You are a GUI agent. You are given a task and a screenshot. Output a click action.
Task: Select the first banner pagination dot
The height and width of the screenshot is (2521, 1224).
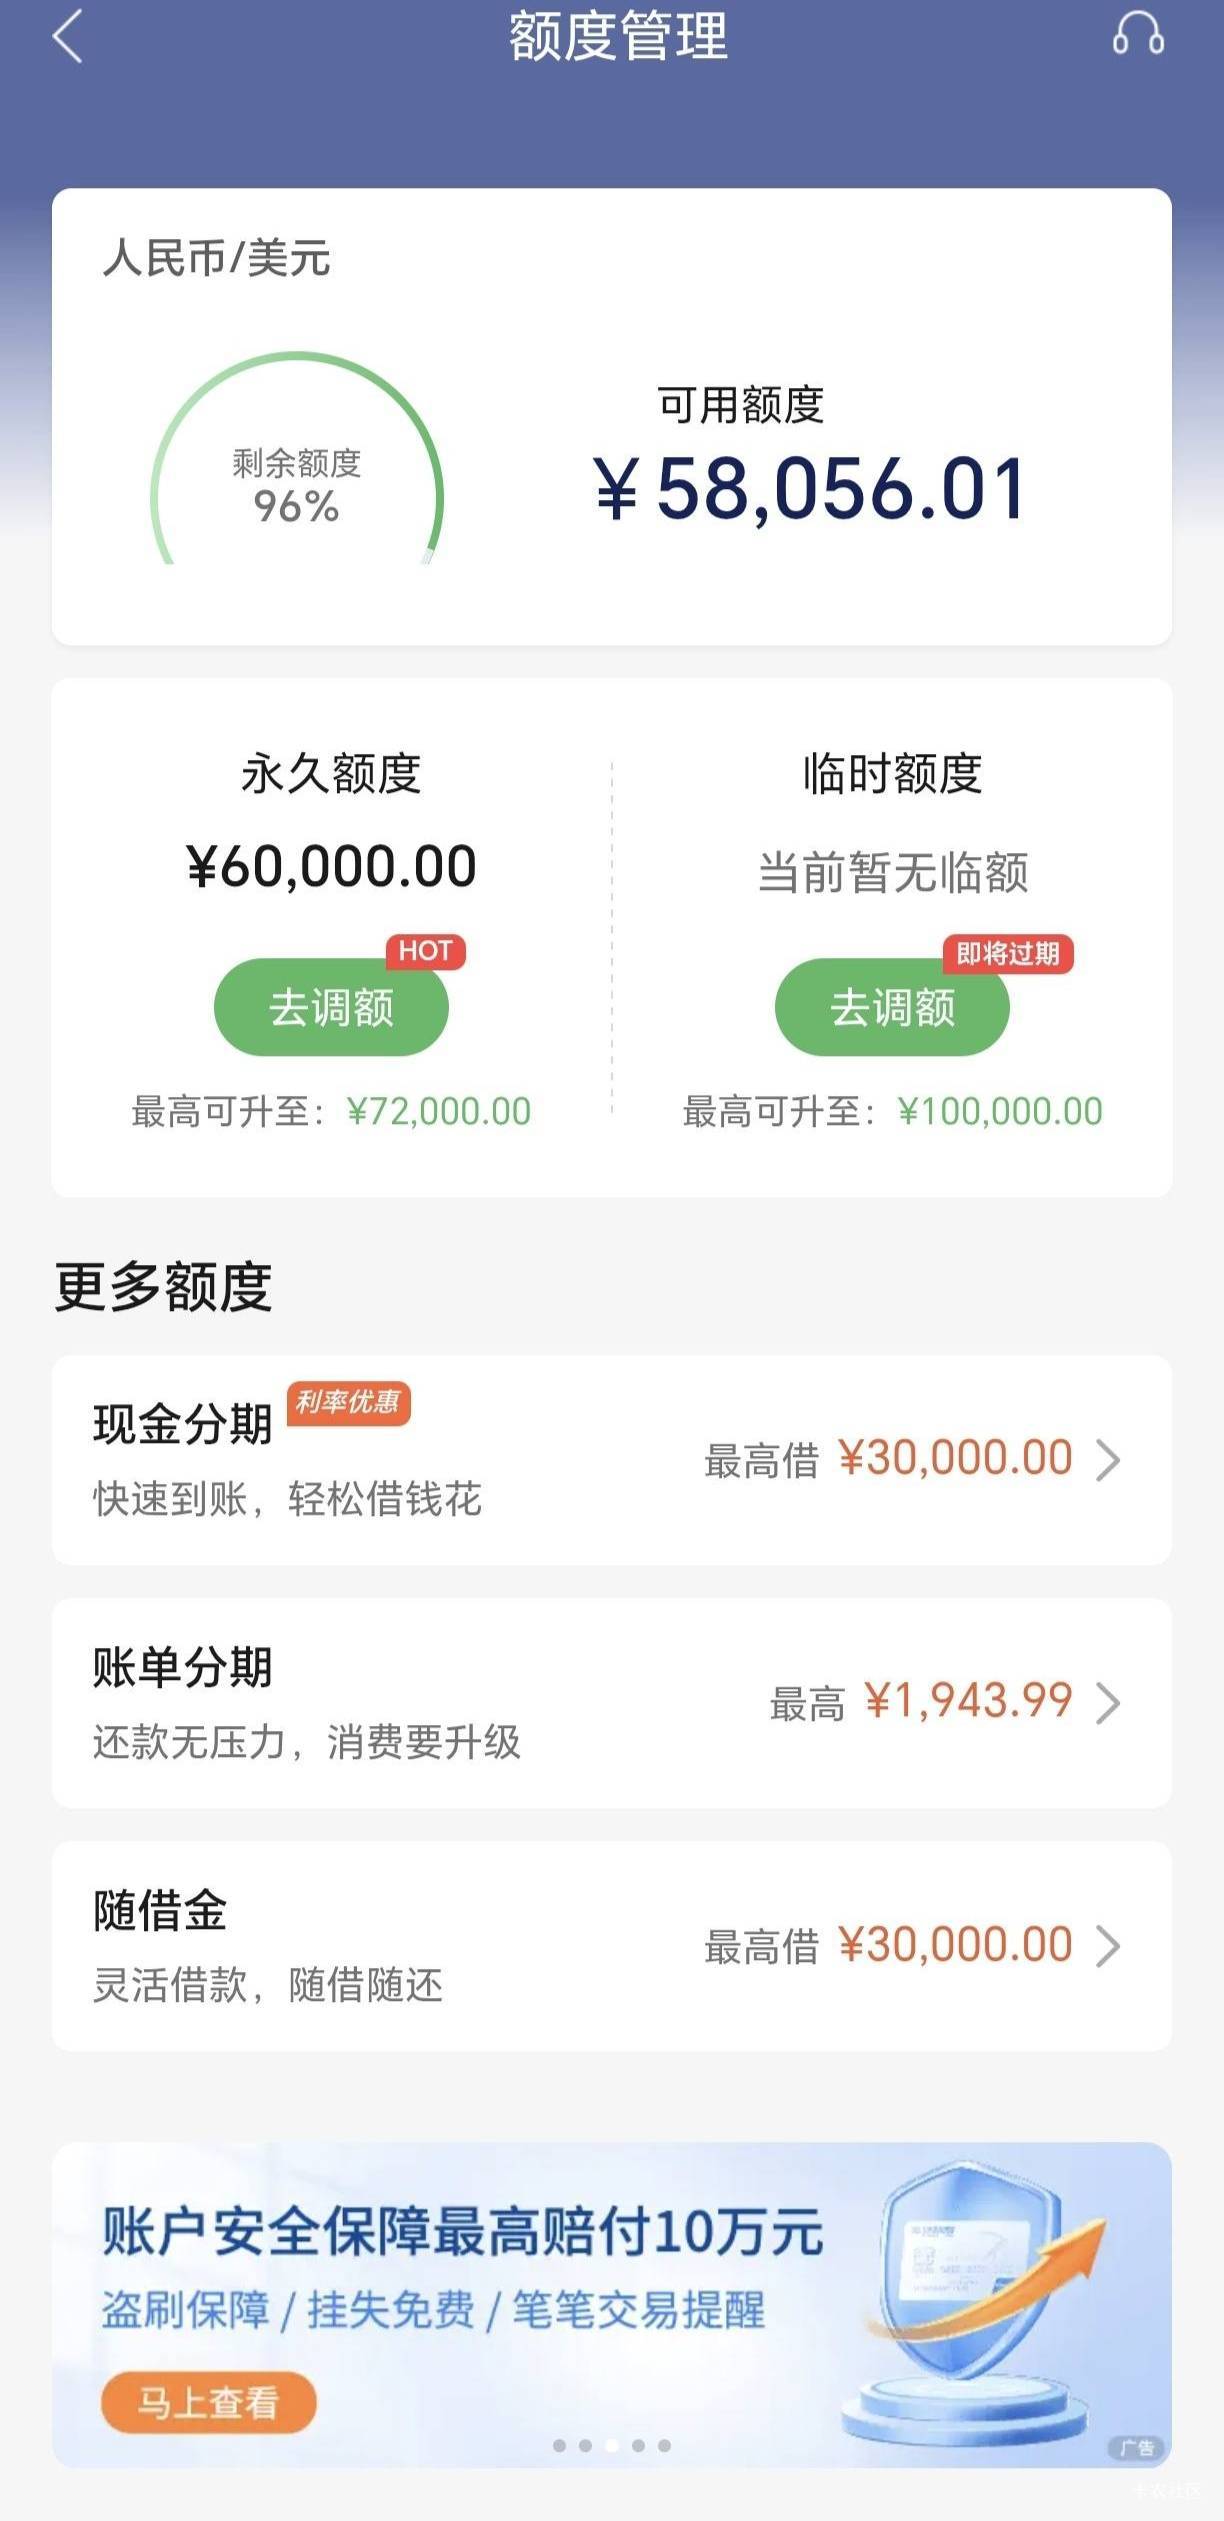pos(559,2445)
